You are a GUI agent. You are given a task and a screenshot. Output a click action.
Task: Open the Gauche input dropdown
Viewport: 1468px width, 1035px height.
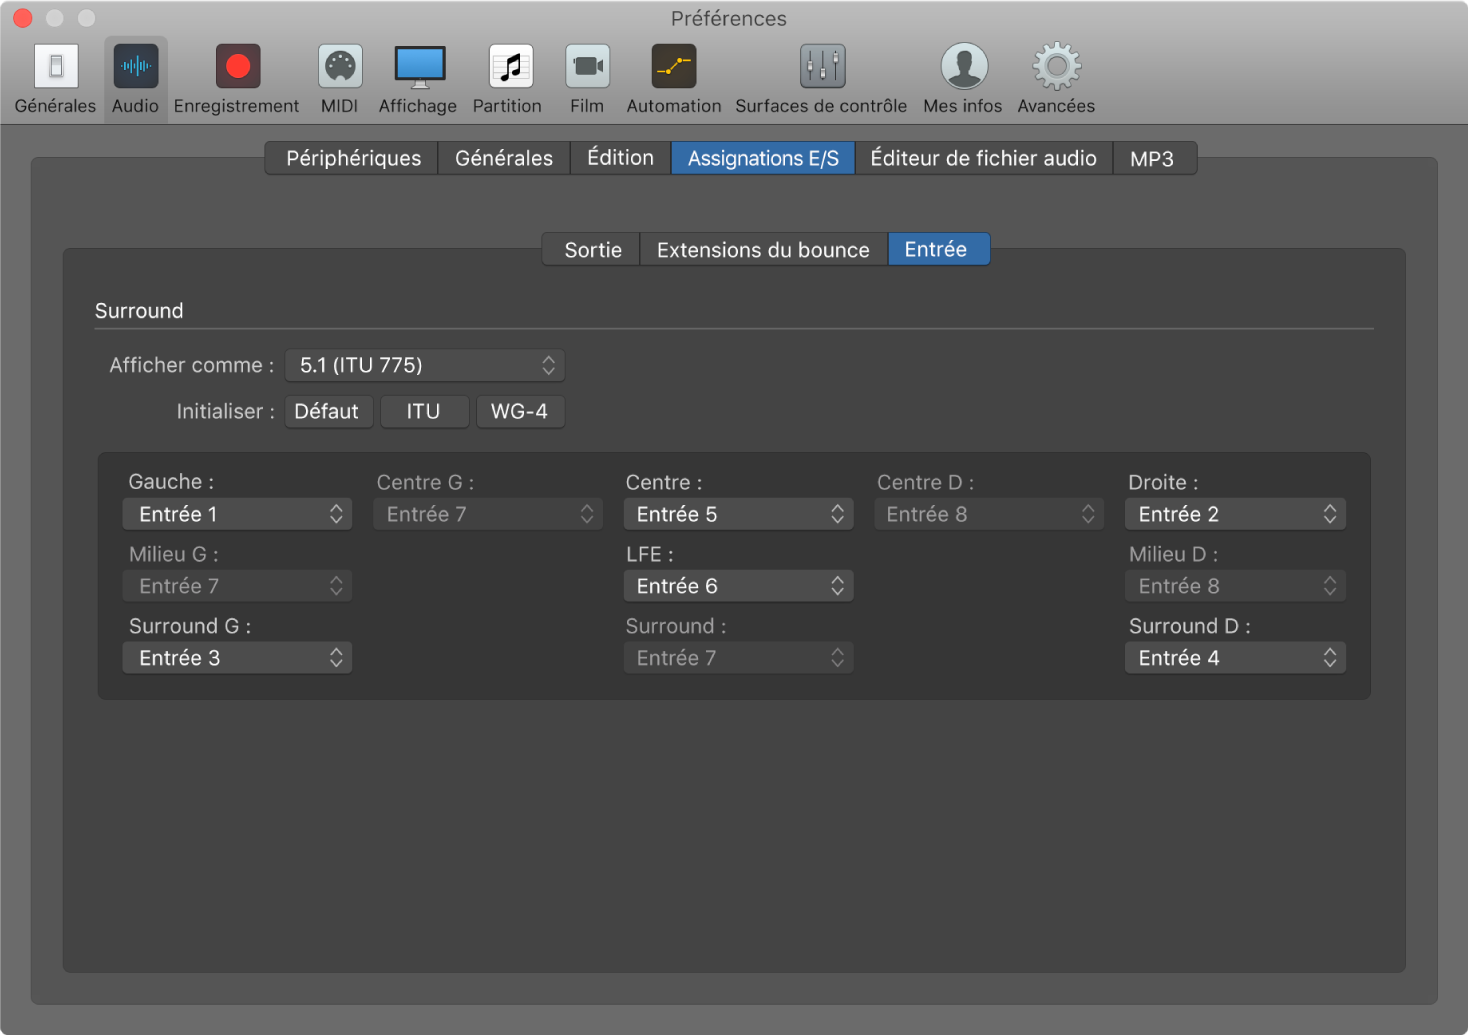237,514
